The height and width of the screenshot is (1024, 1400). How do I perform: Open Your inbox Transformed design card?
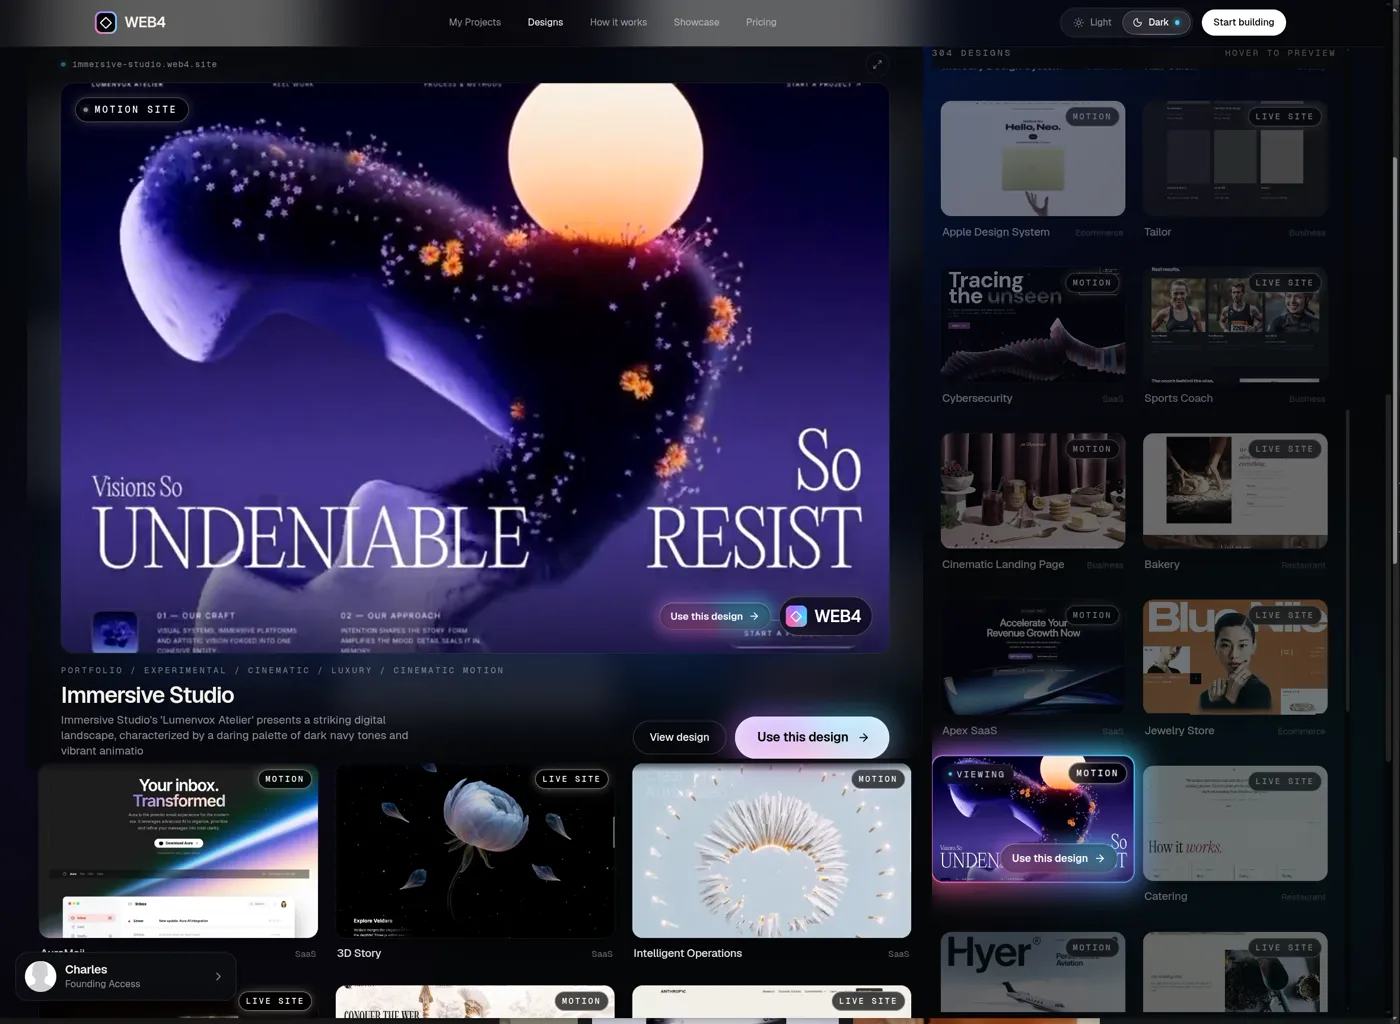tap(178, 851)
